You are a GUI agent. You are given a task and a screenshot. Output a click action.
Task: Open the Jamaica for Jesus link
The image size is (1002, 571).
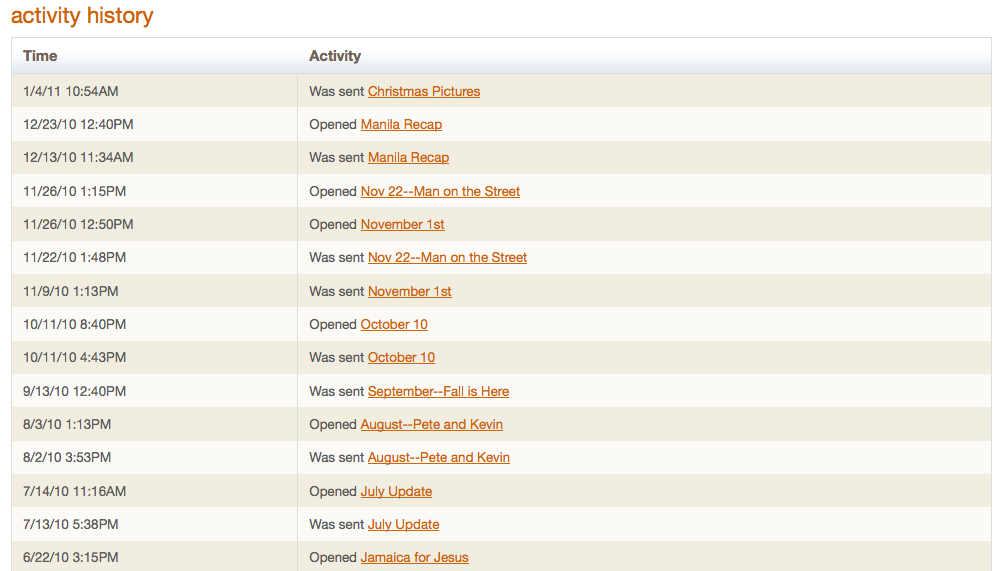[x=415, y=558]
